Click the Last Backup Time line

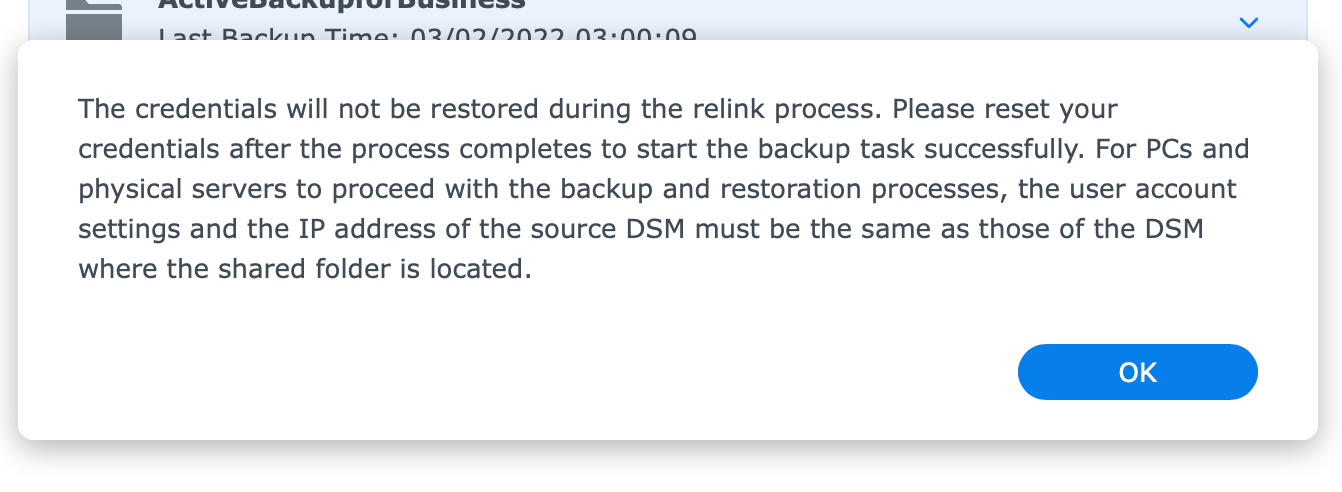tap(428, 35)
